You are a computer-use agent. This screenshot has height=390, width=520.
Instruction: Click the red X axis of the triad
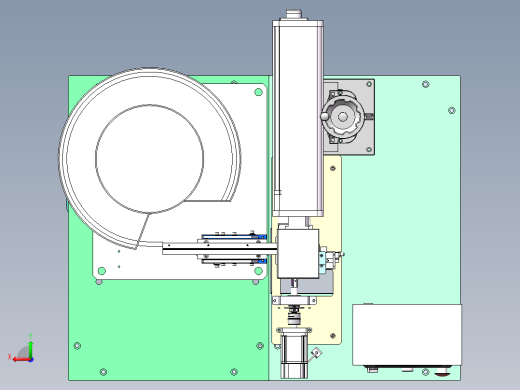[x=21, y=359]
